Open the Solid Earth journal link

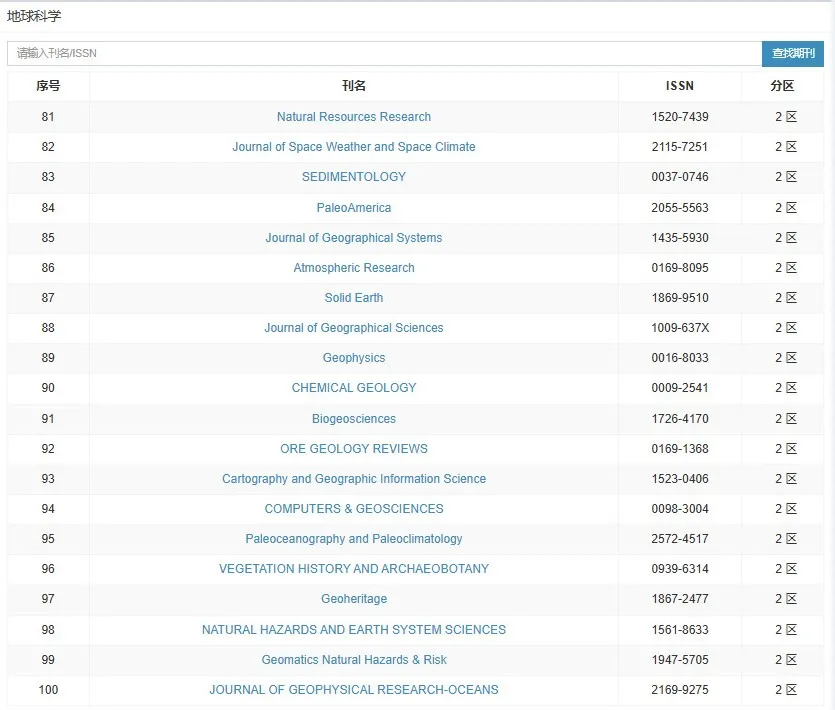coord(354,298)
